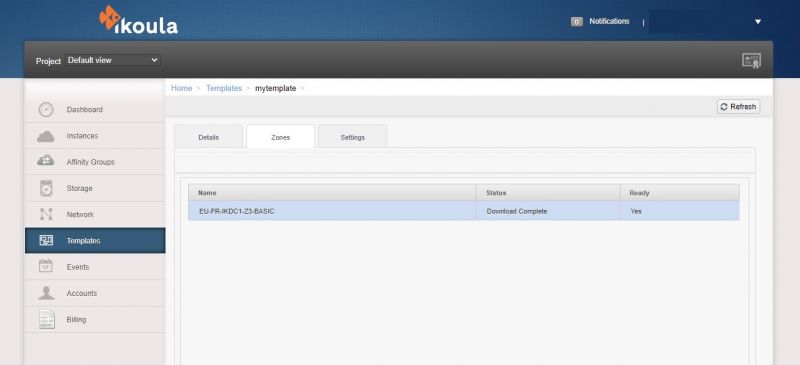
Task: Select the EU-FR-IKDC1-Z3-BASIC zone row
Action: point(464,211)
